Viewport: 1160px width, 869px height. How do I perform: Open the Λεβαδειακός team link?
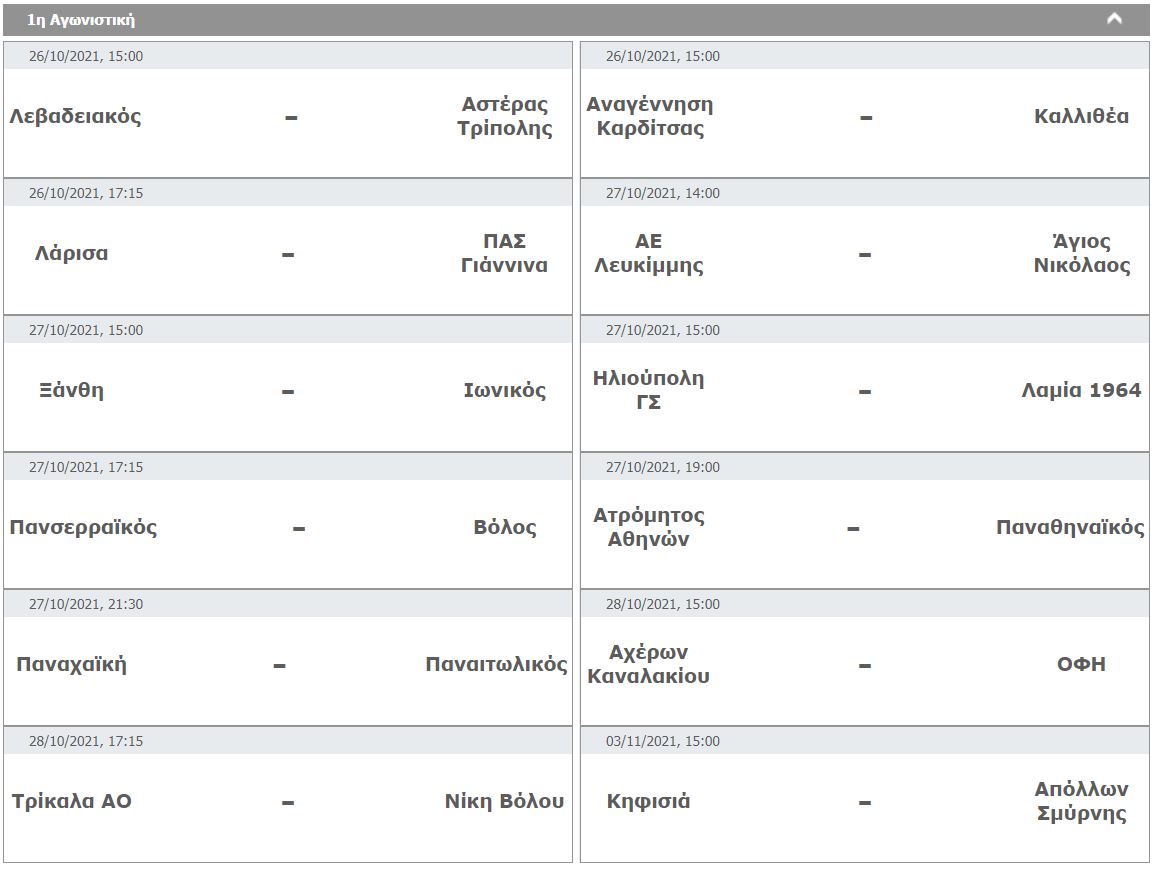[75, 116]
